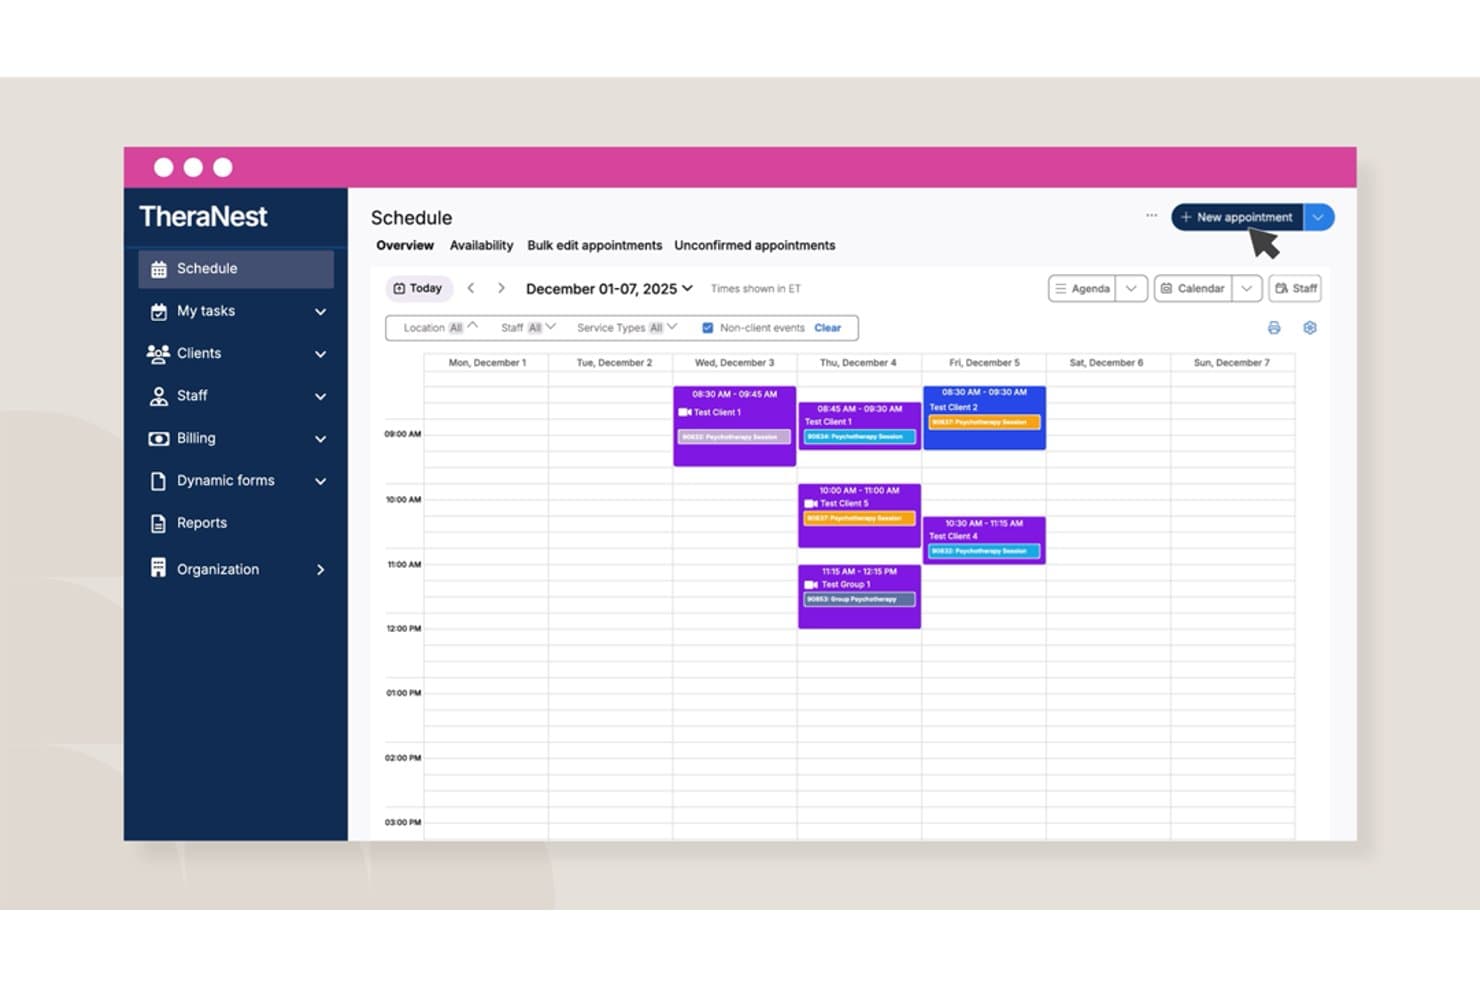Print the schedule using the printer icon
The width and height of the screenshot is (1480, 987).
coord(1274,328)
